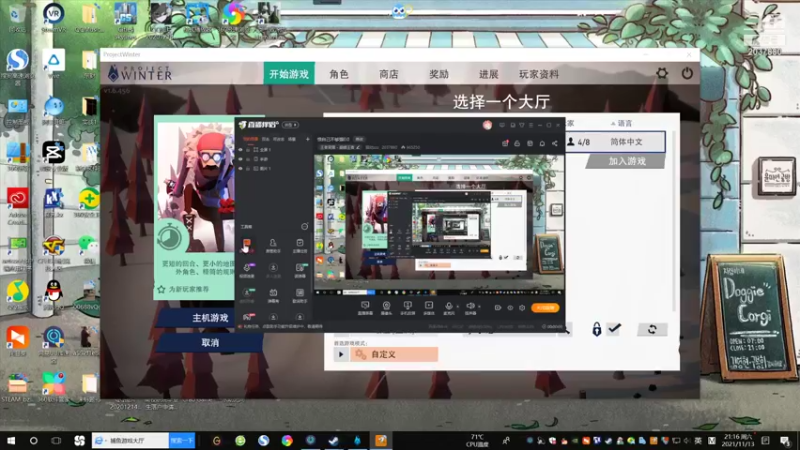Click the orange start streaming button
Screen dimensions: 800x450
click(545, 308)
